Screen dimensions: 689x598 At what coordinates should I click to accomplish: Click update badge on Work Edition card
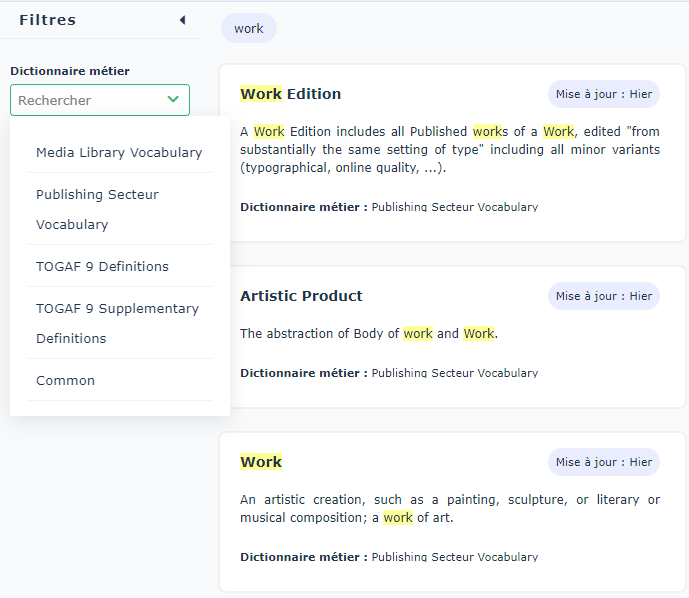tap(603, 94)
